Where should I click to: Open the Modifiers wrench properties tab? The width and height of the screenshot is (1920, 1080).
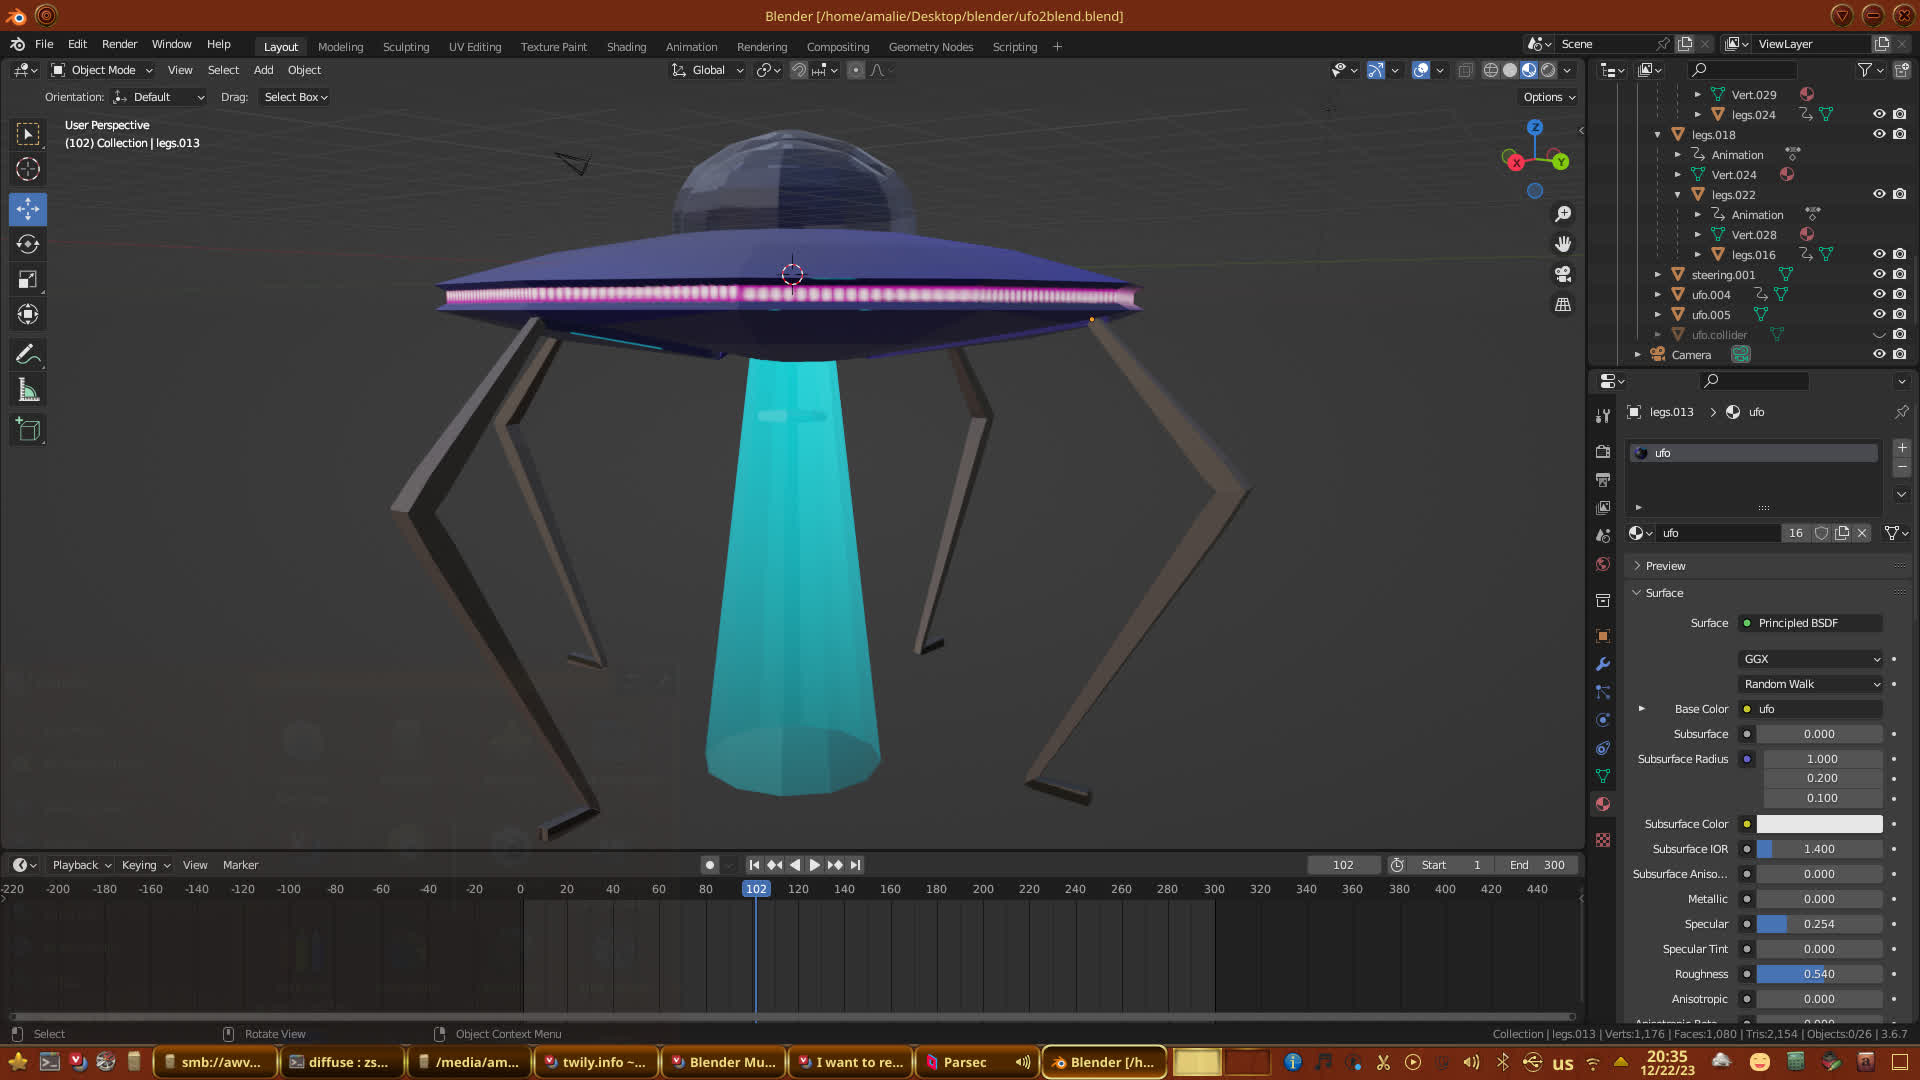point(1603,664)
